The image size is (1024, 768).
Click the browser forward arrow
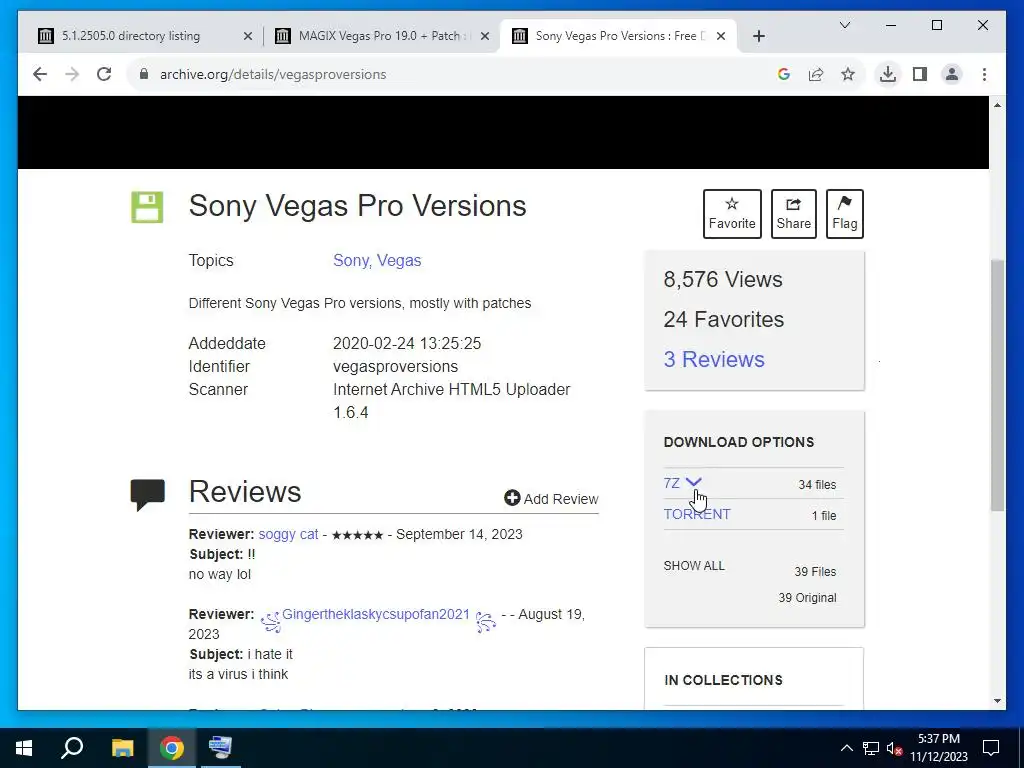pyautogui.click(x=72, y=74)
